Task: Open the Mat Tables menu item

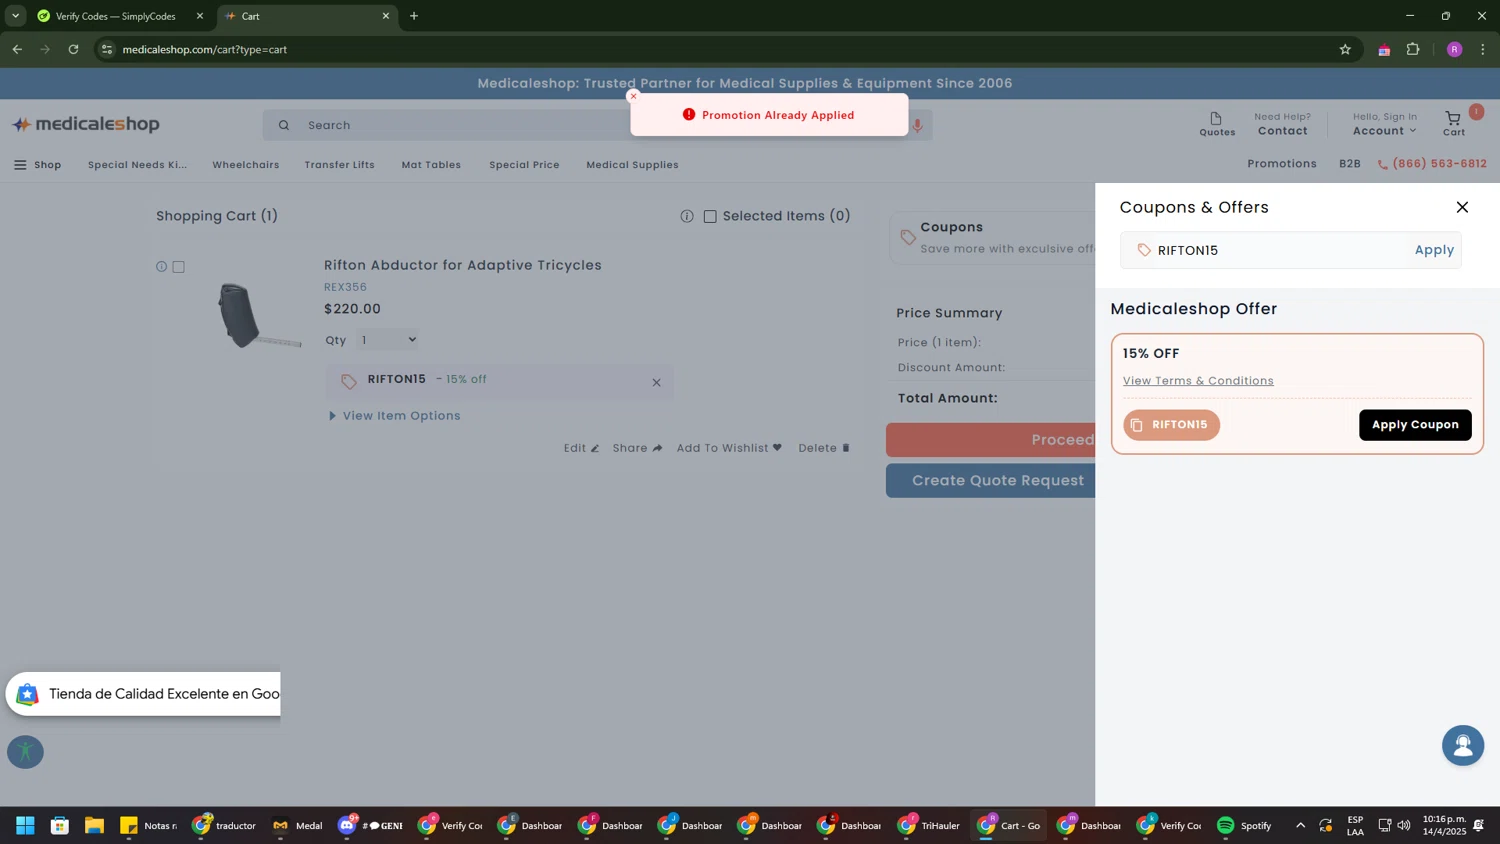Action: click(x=431, y=165)
